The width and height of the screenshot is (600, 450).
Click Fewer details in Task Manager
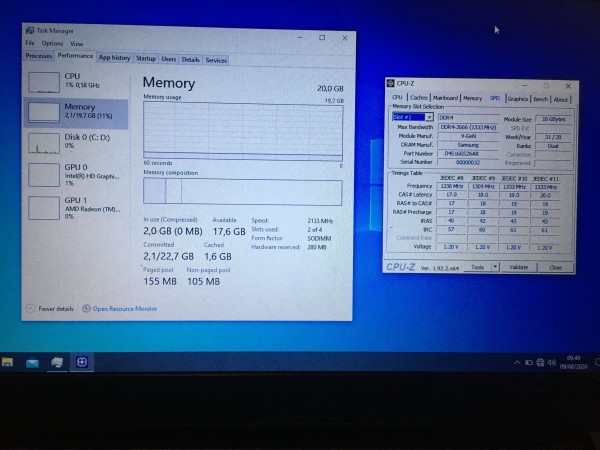(56, 308)
